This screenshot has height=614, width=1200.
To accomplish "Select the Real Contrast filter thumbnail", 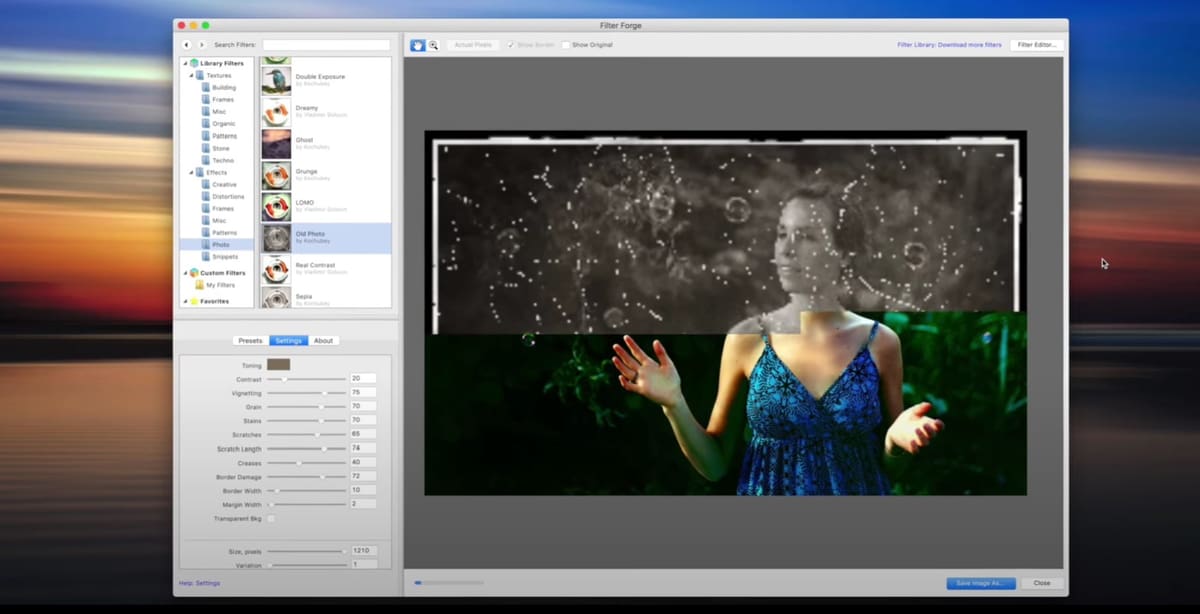I will (x=276, y=270).
